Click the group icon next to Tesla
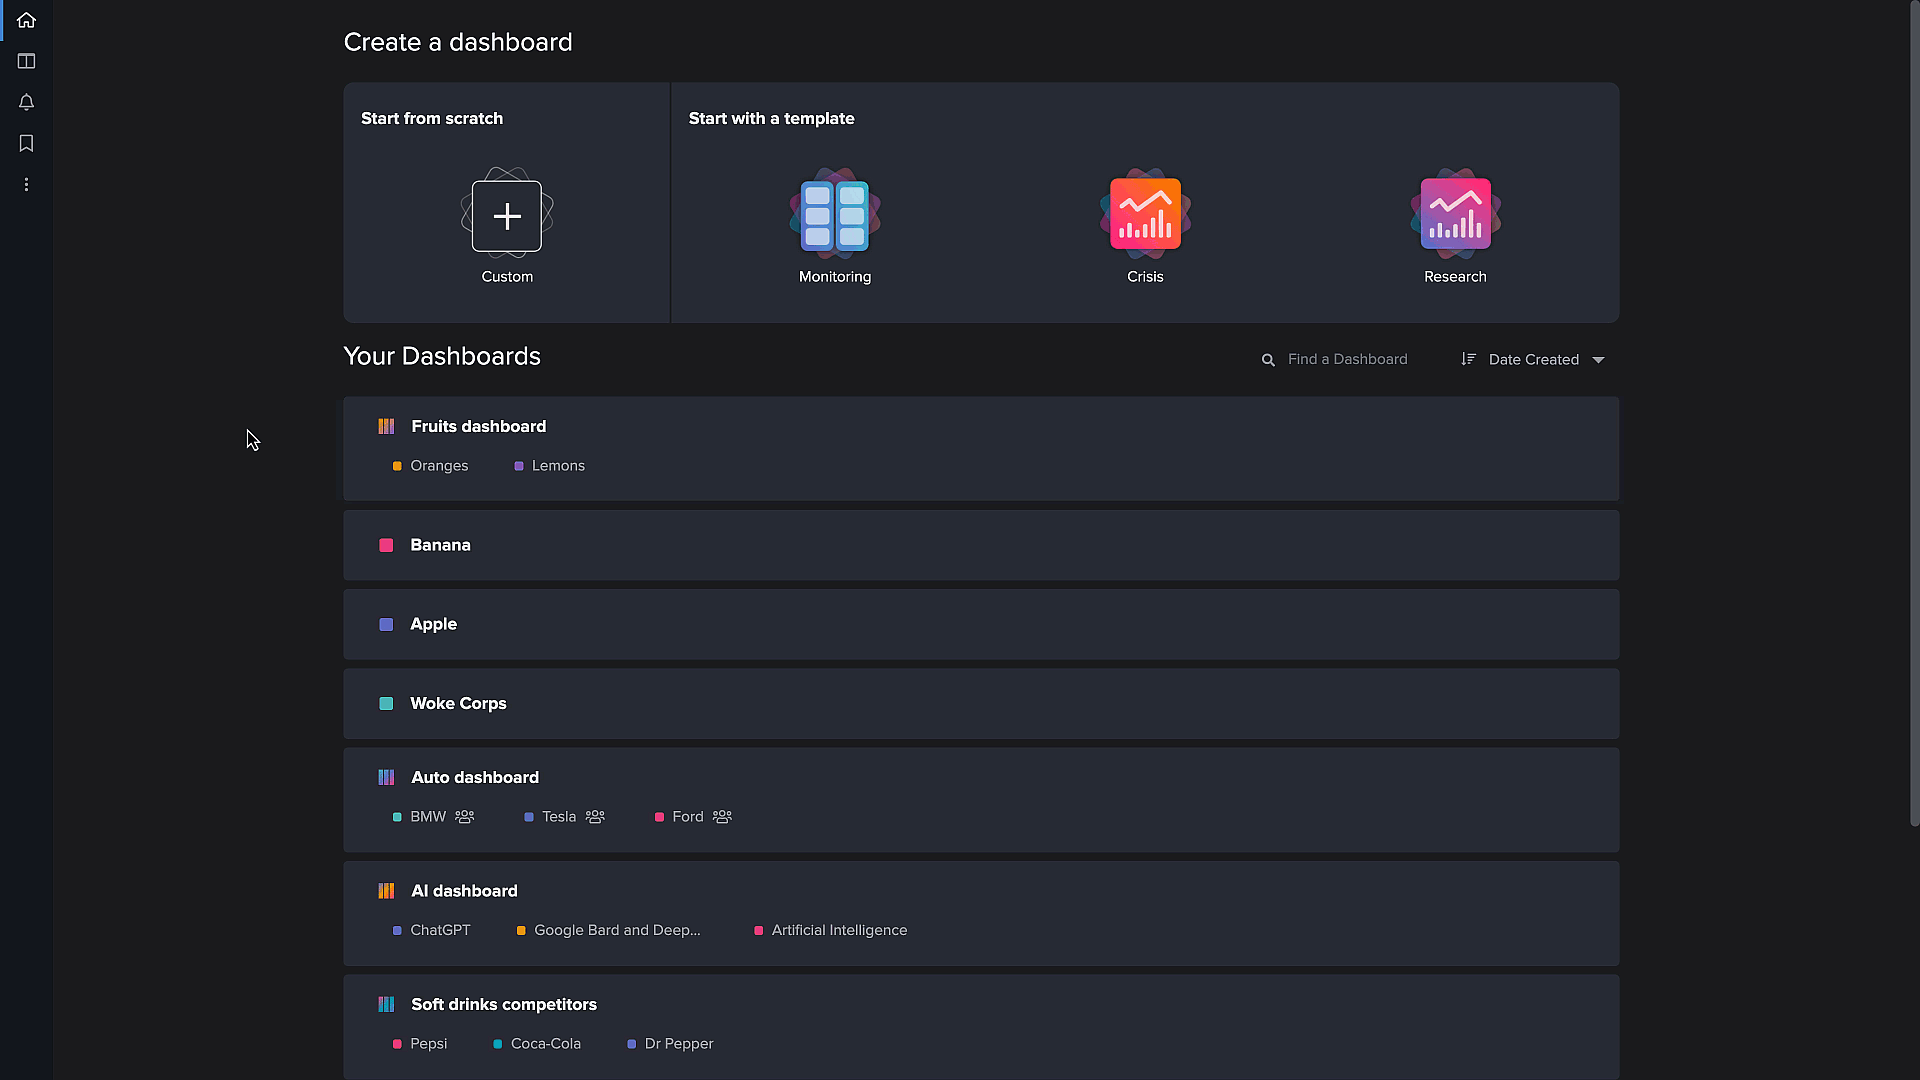 point(595,817)
